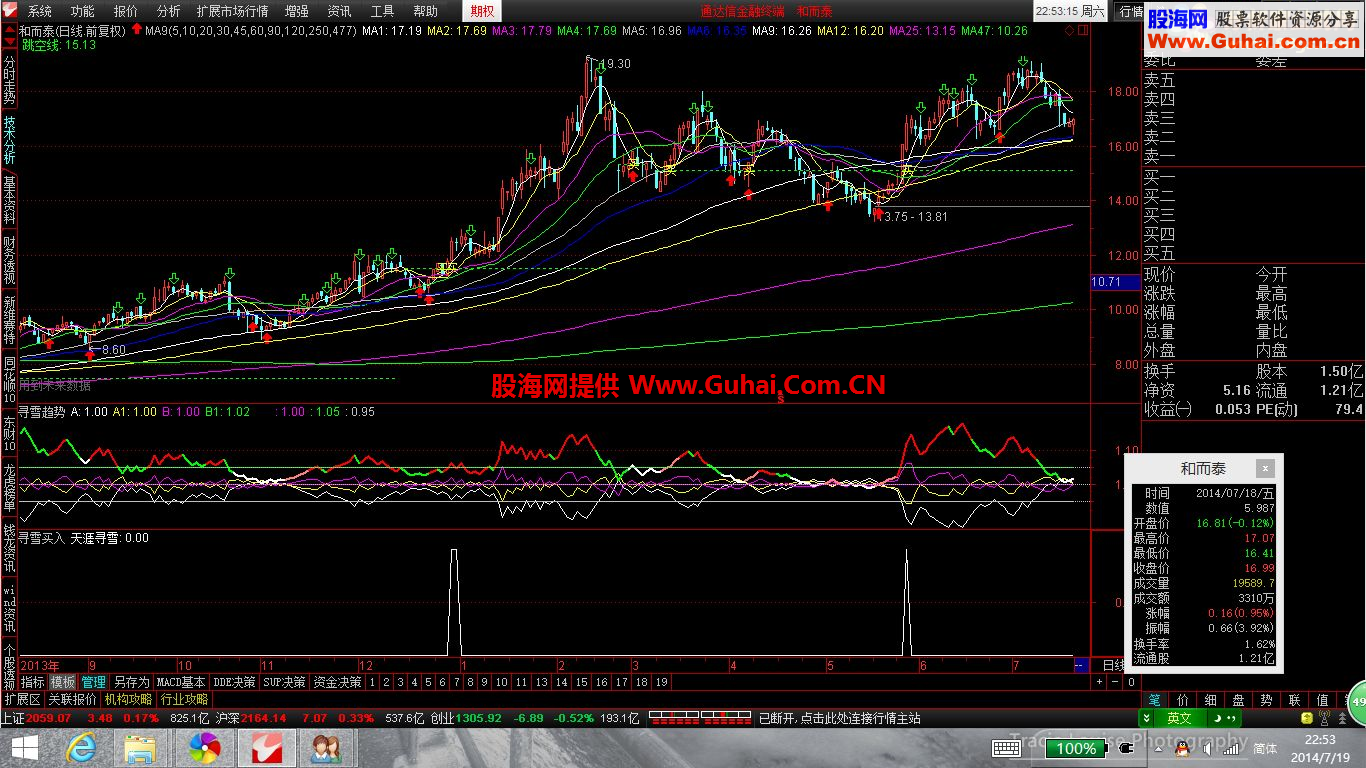The image size is (1366, 768).
Task: Click the diamond icon at the chart's top right
Action: (1069, 30)
